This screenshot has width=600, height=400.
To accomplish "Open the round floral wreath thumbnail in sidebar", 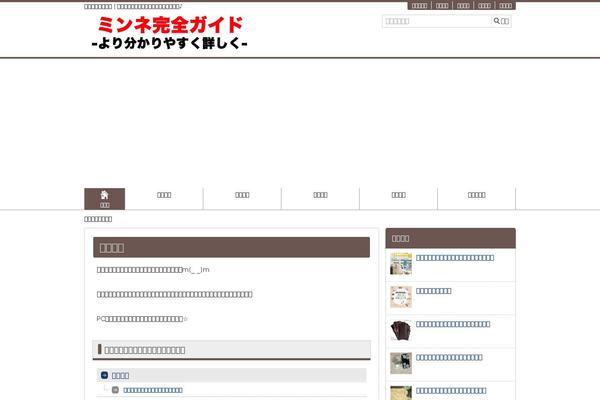I will tap(401, 297).
